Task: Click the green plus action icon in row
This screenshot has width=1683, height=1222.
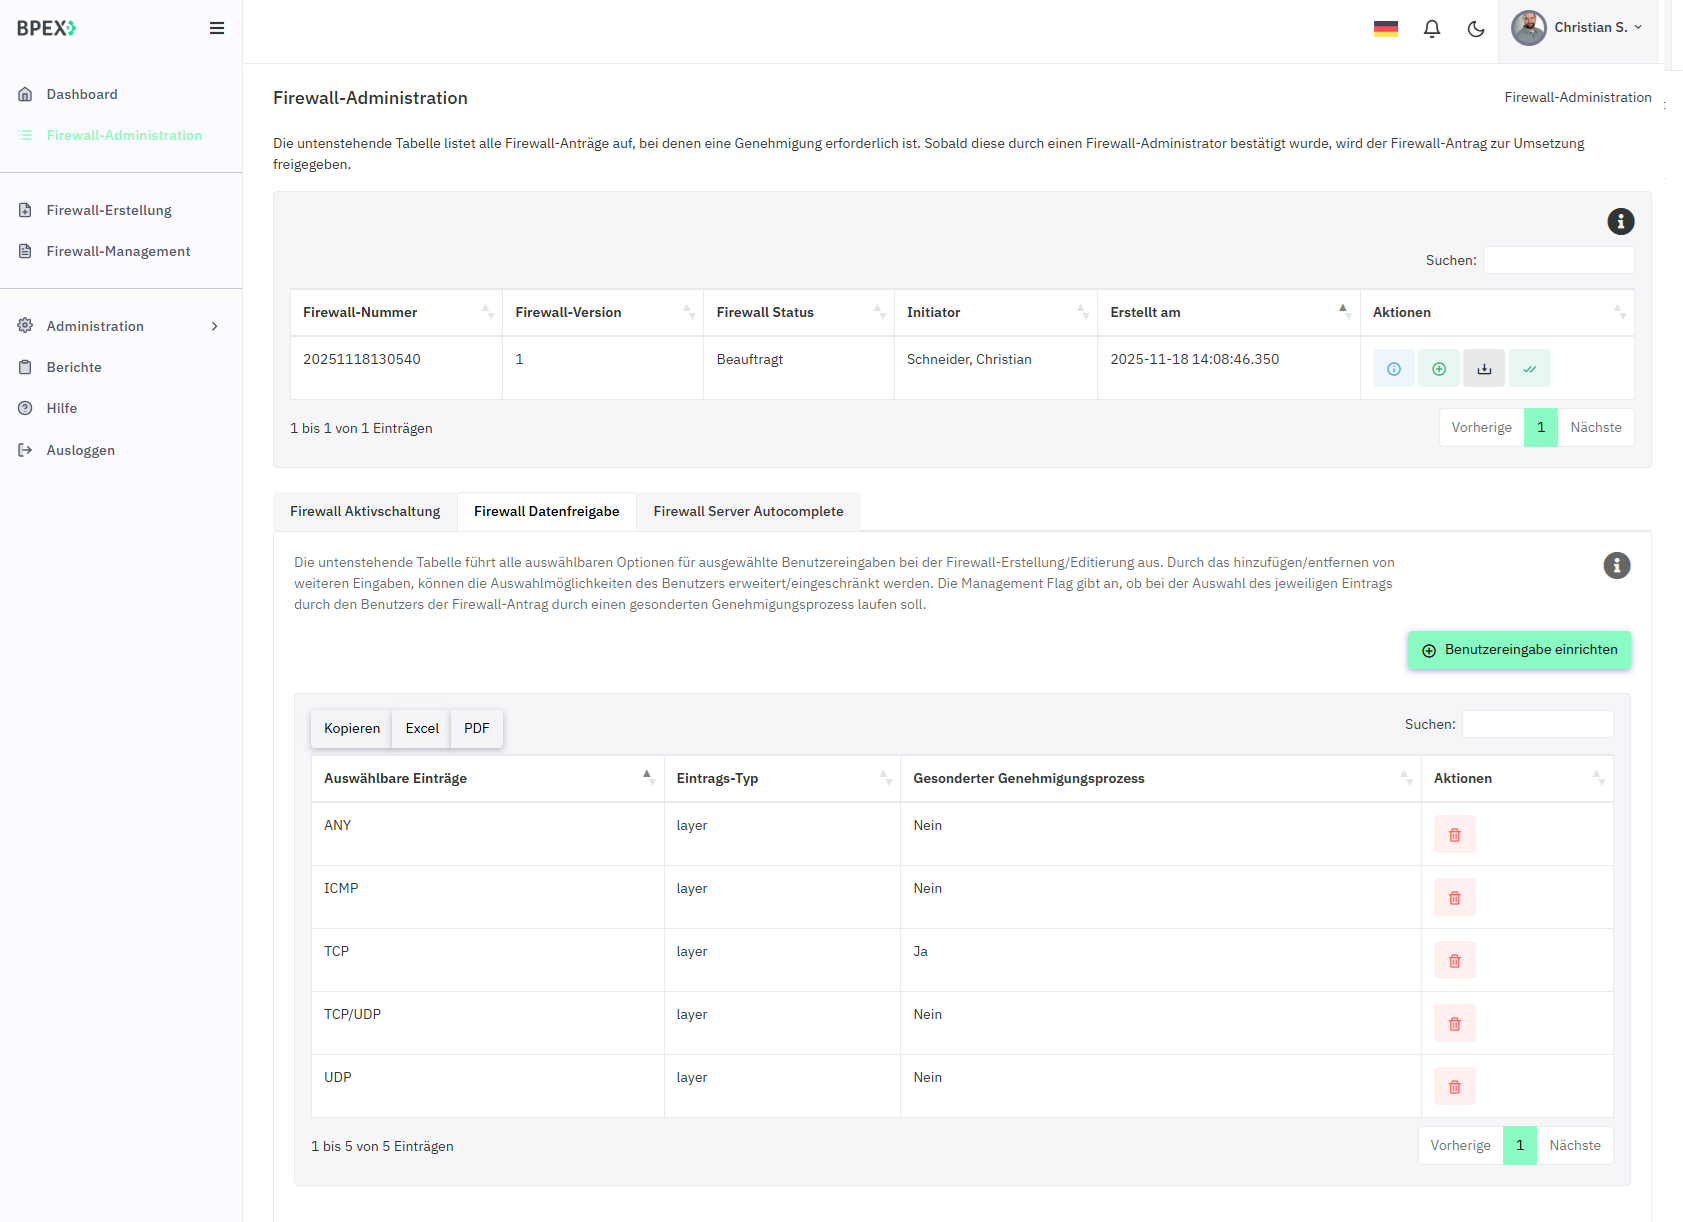Action: 1438,369
